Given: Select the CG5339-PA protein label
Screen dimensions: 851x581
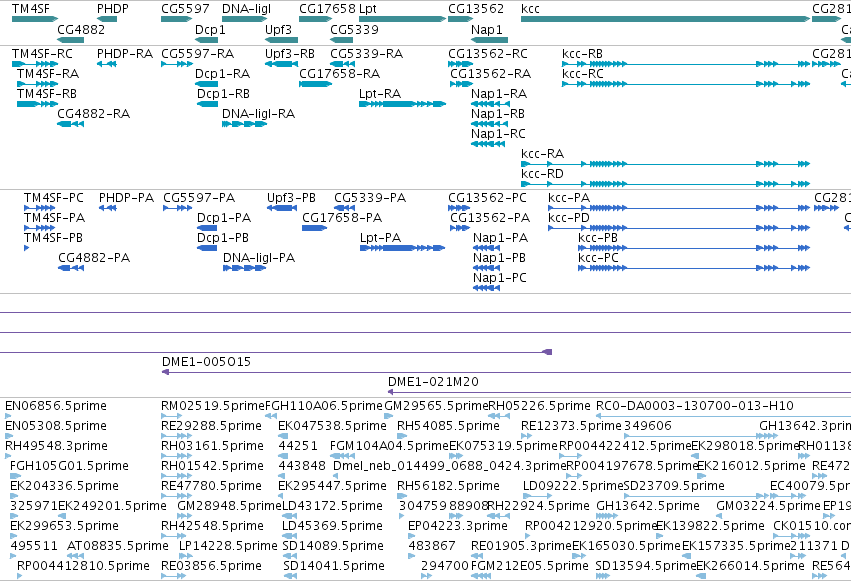Looking at the screenshot, I should click(370, 198).
